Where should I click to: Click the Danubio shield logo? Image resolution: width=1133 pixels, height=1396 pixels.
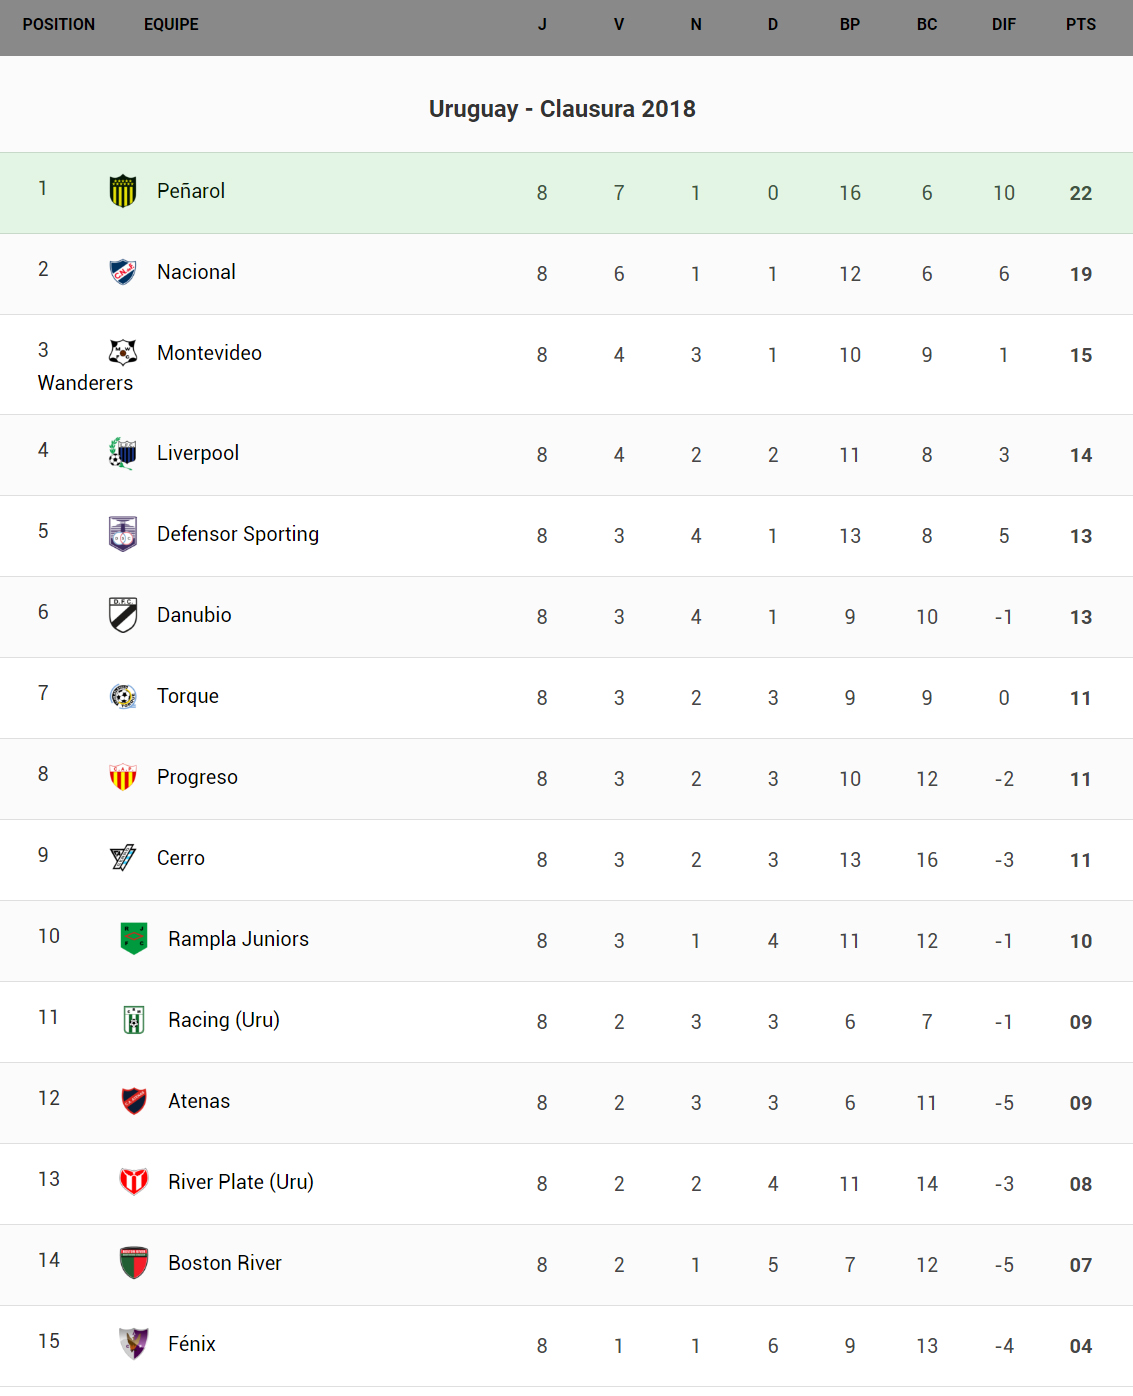tap(123, 615)
